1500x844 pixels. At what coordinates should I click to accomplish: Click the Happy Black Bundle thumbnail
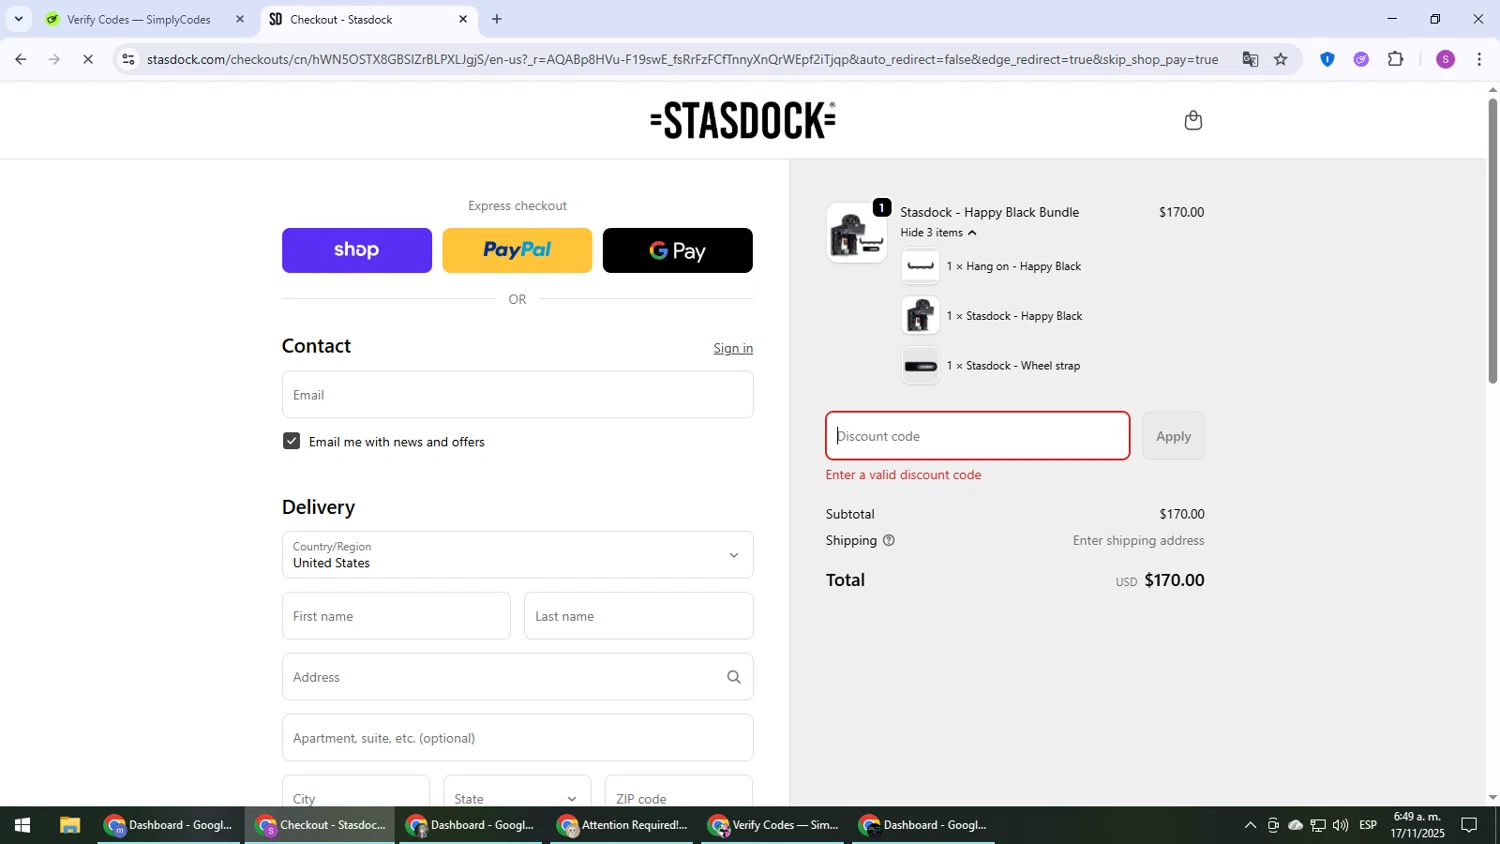tap(856, 232)
